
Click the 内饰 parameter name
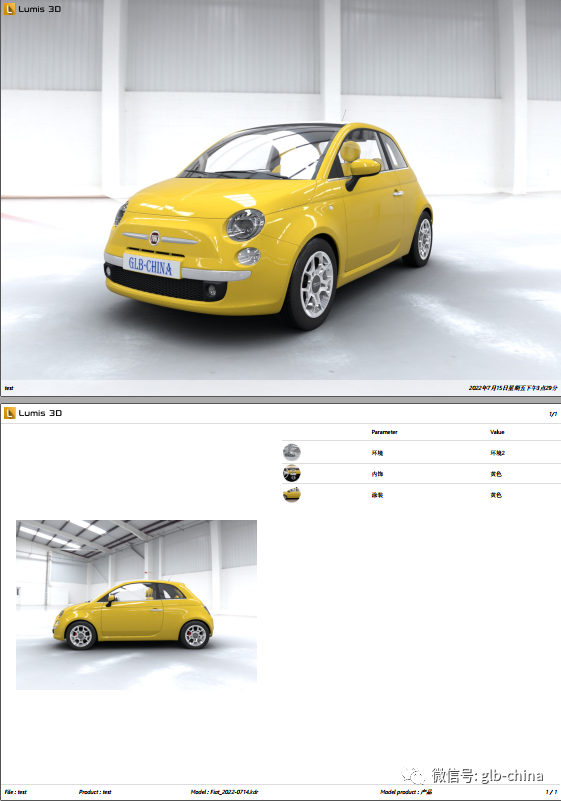377,474
